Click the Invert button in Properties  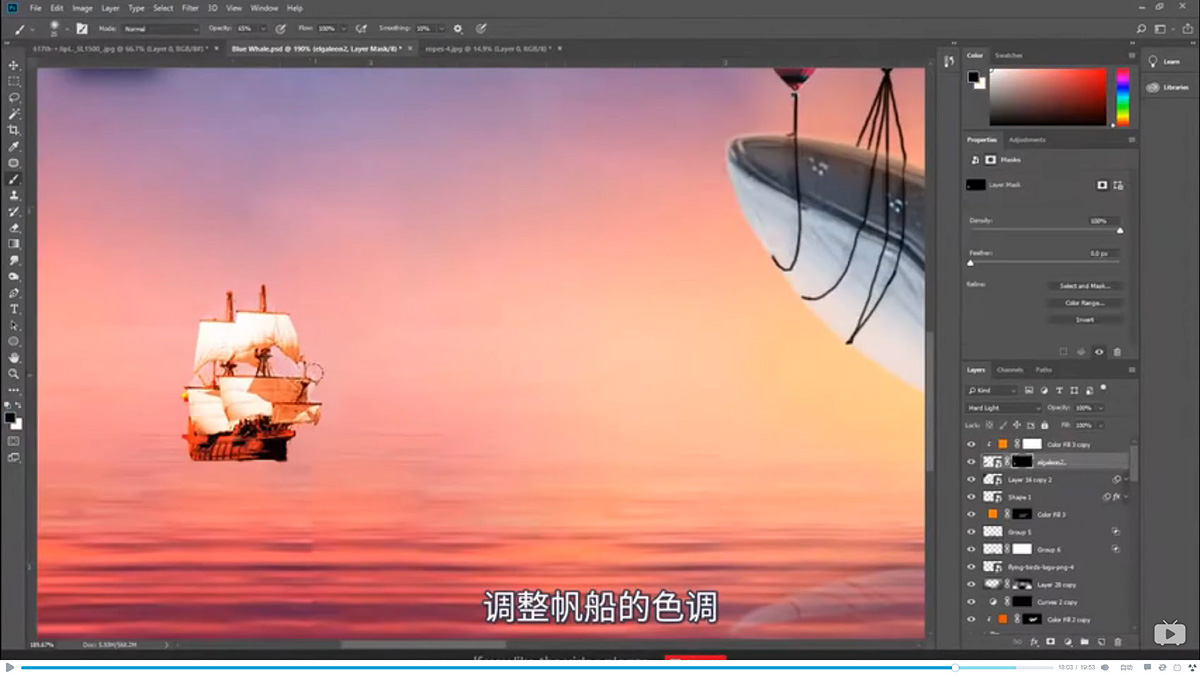pyautogui.click(x=1086, y=318)
